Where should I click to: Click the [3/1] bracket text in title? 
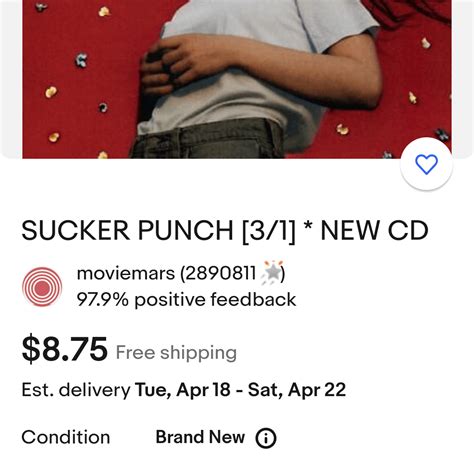[269, 231]
